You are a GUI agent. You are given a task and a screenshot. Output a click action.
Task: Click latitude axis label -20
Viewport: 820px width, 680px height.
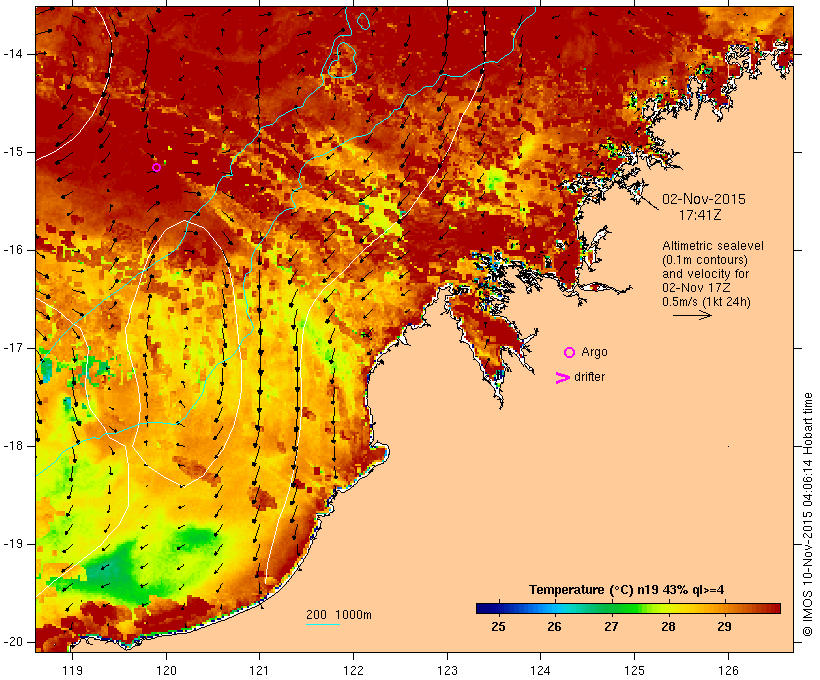[13, 642]
